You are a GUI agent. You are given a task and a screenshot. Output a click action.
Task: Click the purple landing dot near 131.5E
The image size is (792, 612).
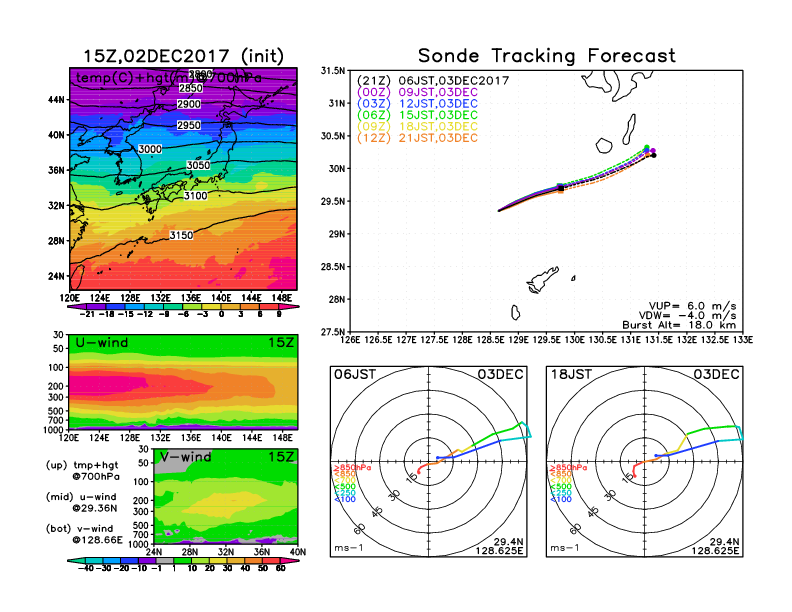(x=652, y=151)
